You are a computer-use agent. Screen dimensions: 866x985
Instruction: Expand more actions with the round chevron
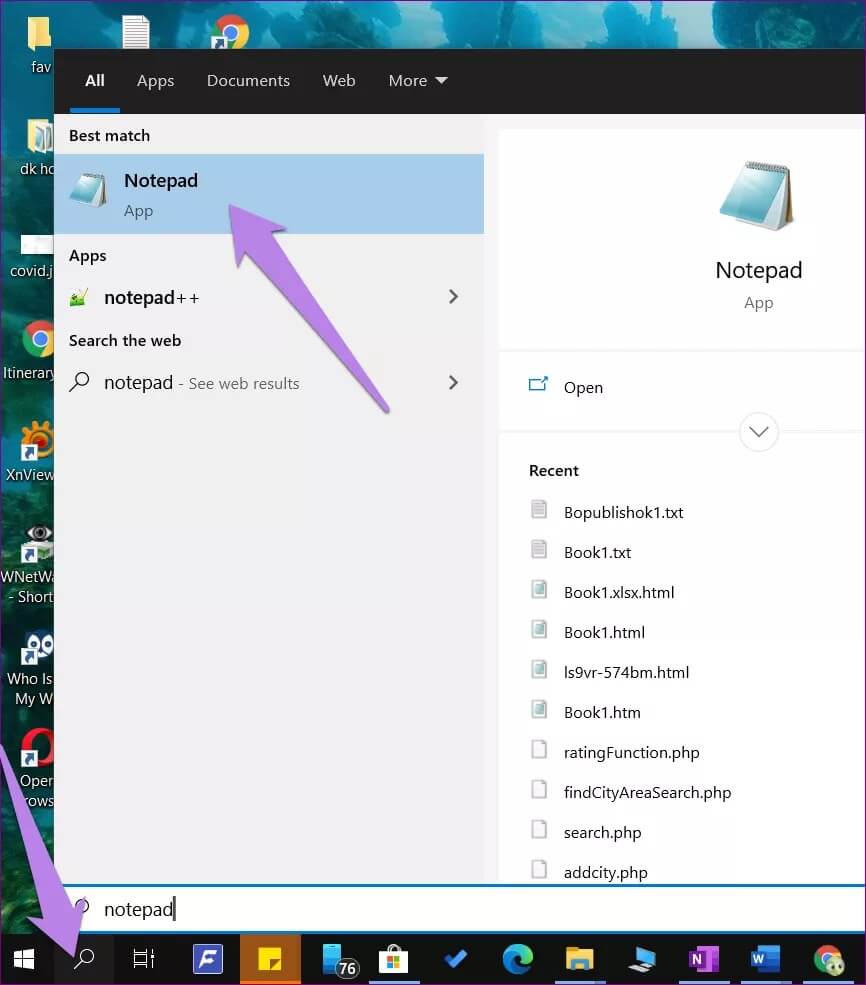coord(759,432)
